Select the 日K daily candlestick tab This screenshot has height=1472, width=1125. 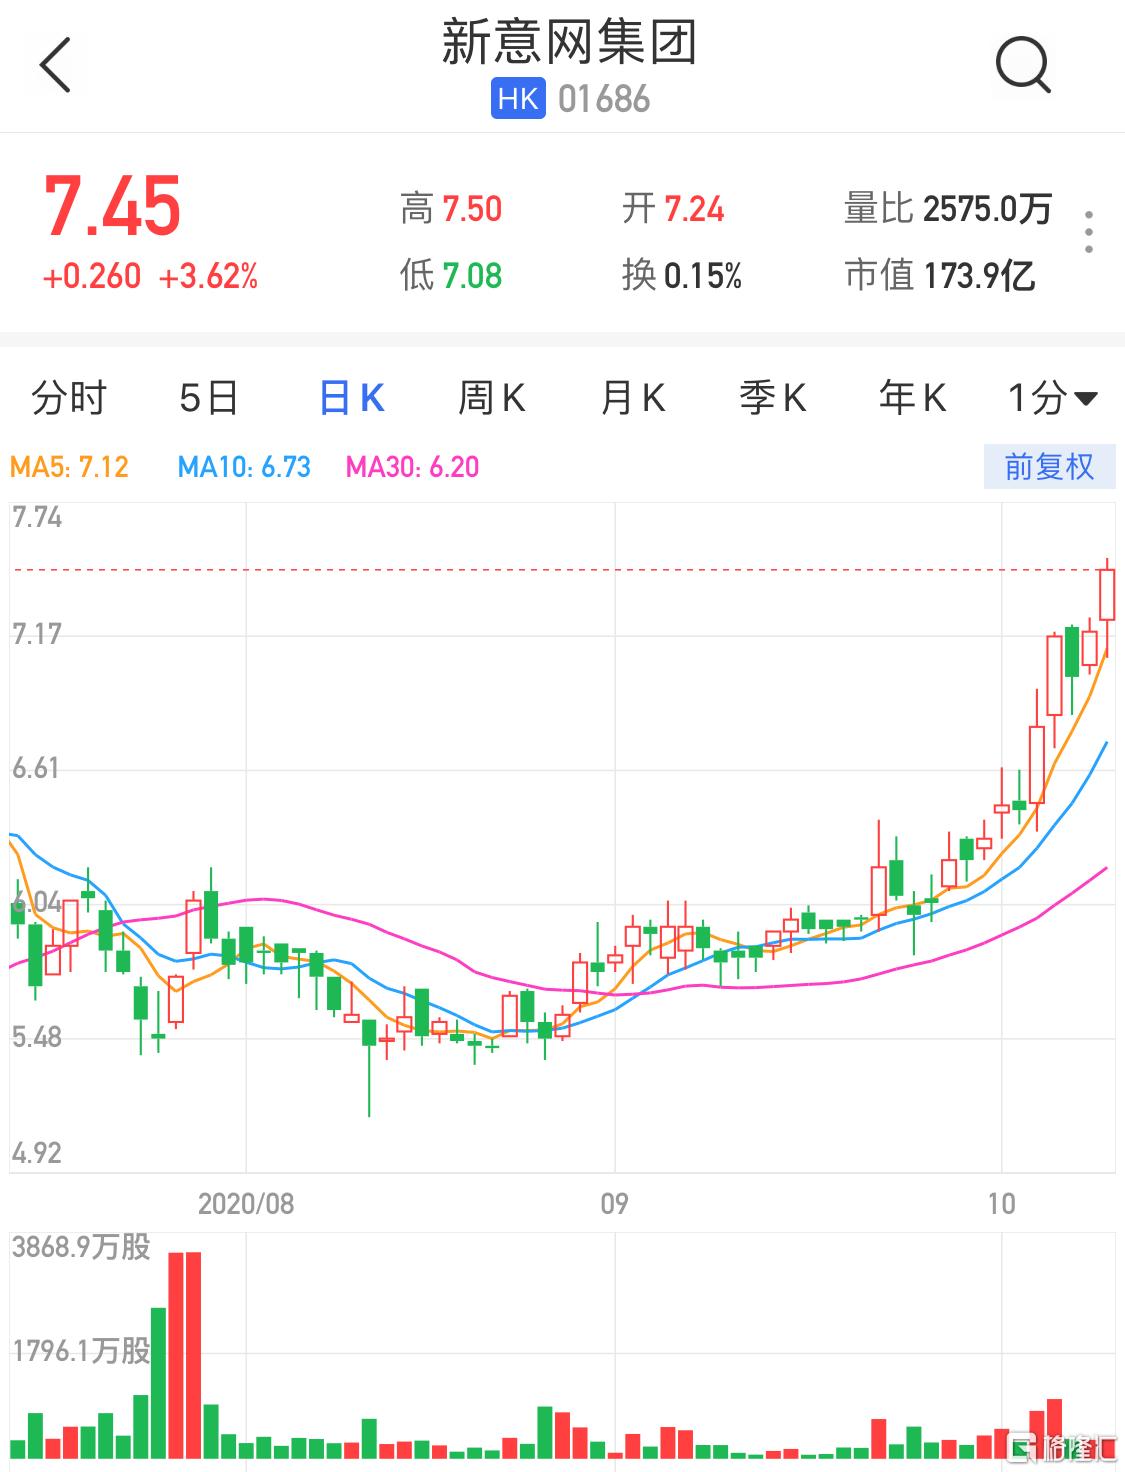[x=351, y=398]
